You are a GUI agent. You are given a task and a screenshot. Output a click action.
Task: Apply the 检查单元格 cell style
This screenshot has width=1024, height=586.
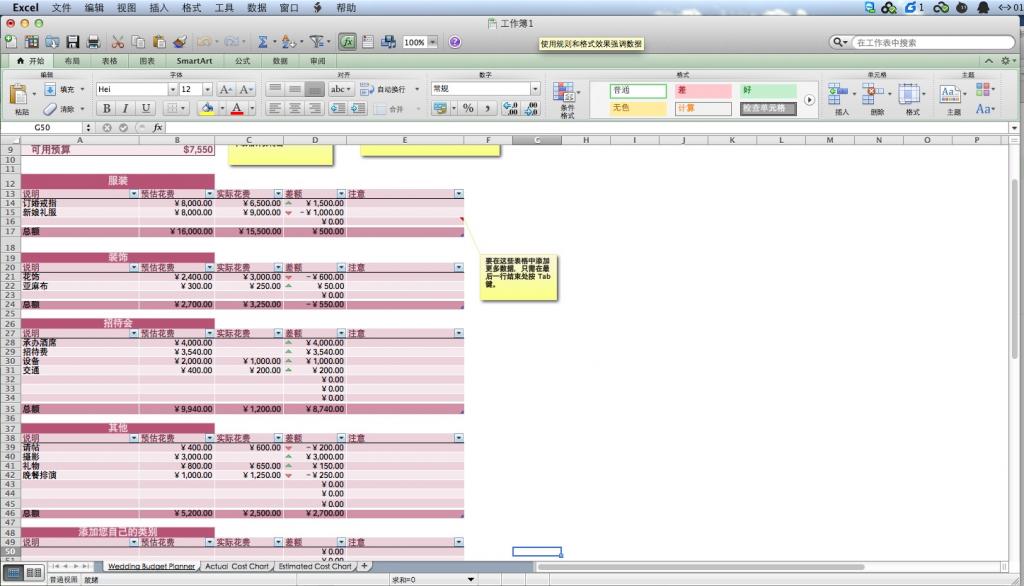click(x=768, y=108)
